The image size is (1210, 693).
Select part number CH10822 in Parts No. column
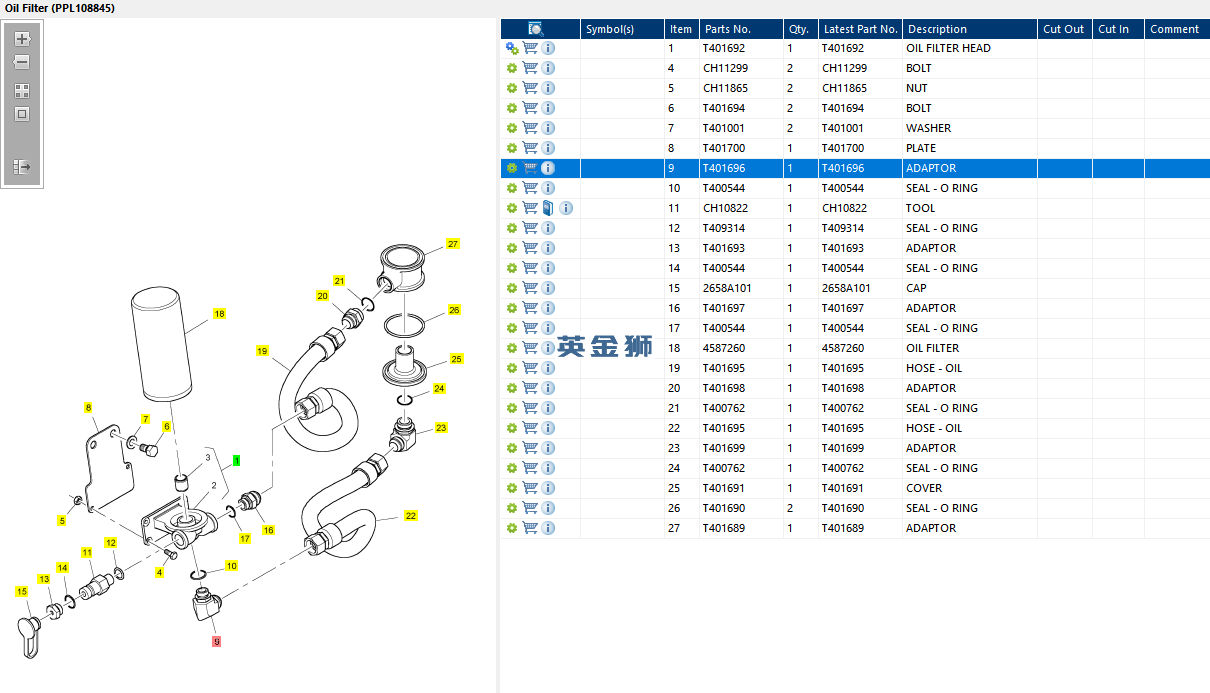741,208
